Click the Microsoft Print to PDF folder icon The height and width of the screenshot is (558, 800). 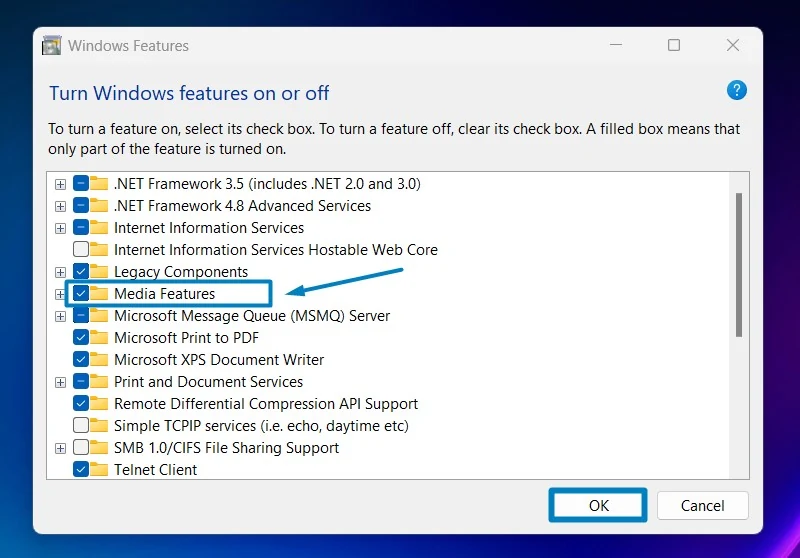(99, 337)
